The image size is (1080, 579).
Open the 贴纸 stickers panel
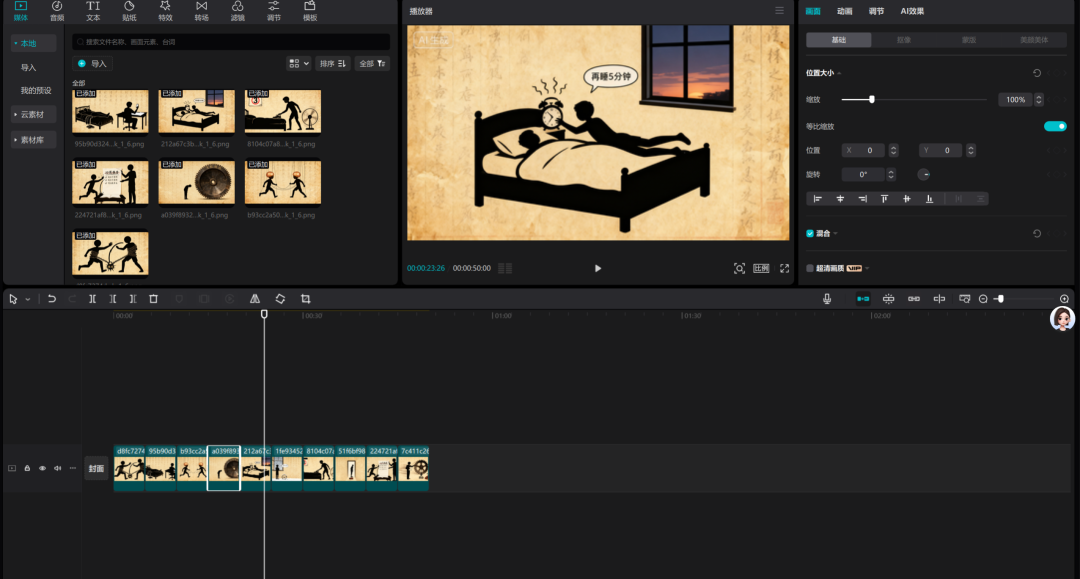pos(129,11)
